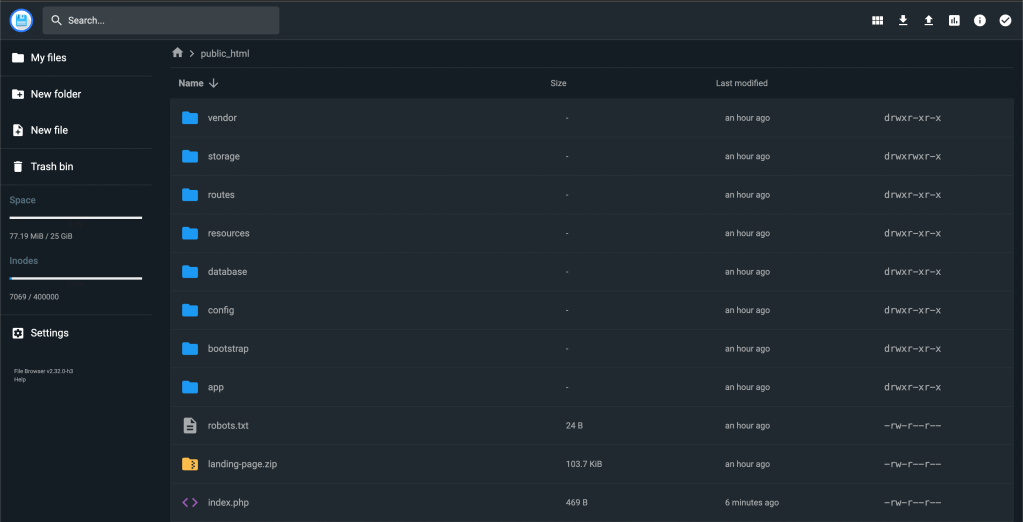Click the upload icon in top toolbar
Image resolution: width=1023 pixels, height=522 pixels.
coord(928,20)
